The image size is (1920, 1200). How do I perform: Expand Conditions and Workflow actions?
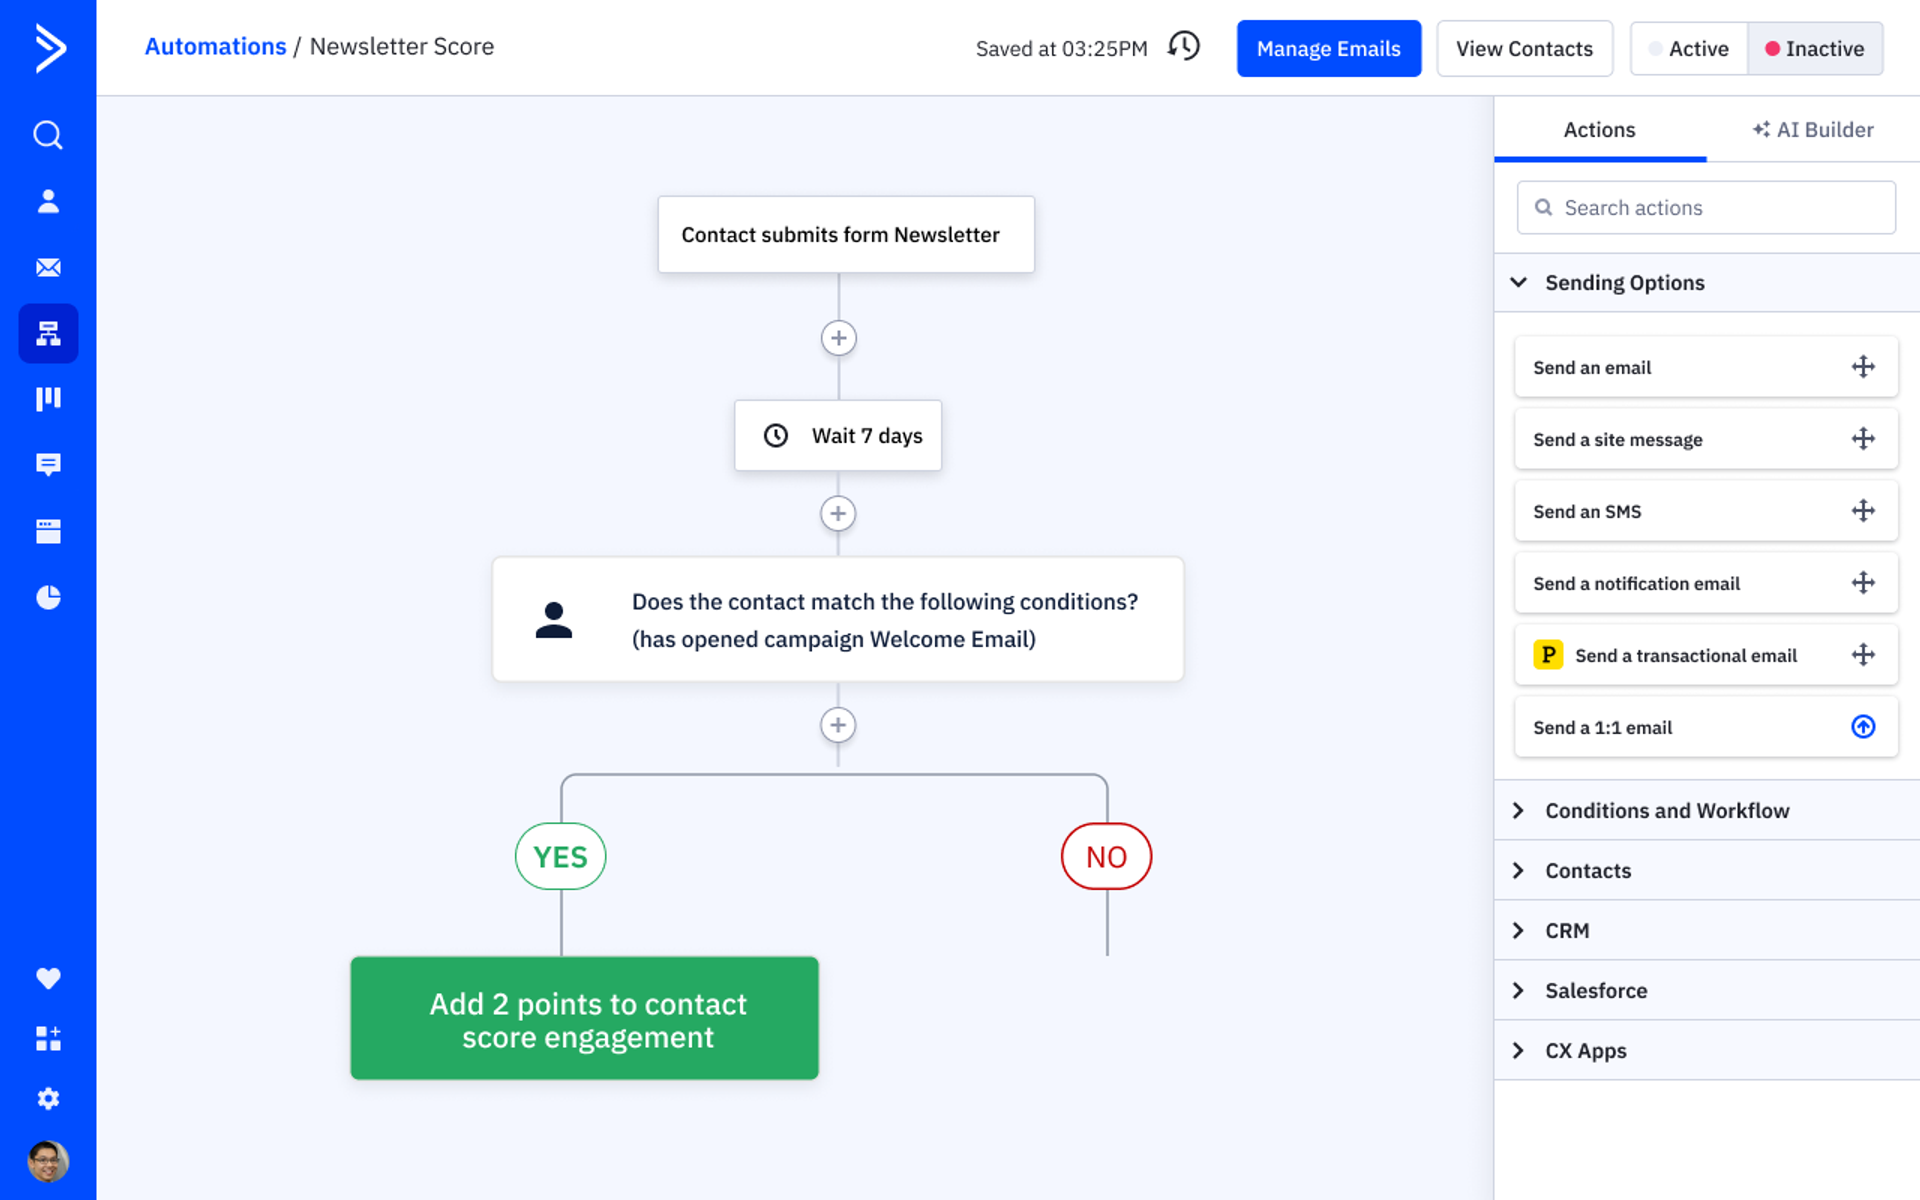click(x=1667, y=810)
